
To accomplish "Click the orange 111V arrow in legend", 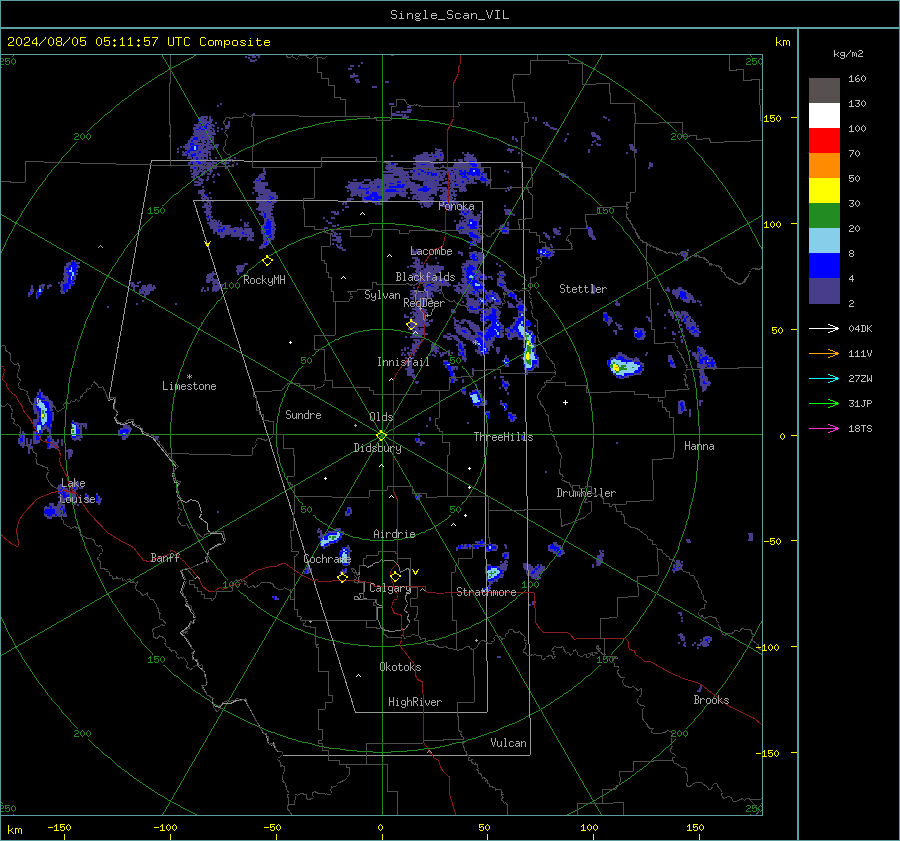I will coord(824,354).
